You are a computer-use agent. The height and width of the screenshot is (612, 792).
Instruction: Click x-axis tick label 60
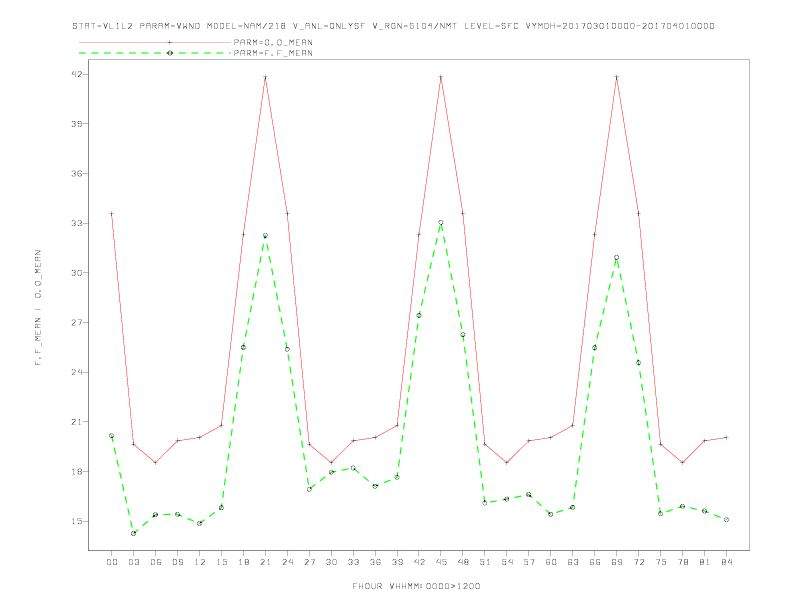click(x=551, y=562)
